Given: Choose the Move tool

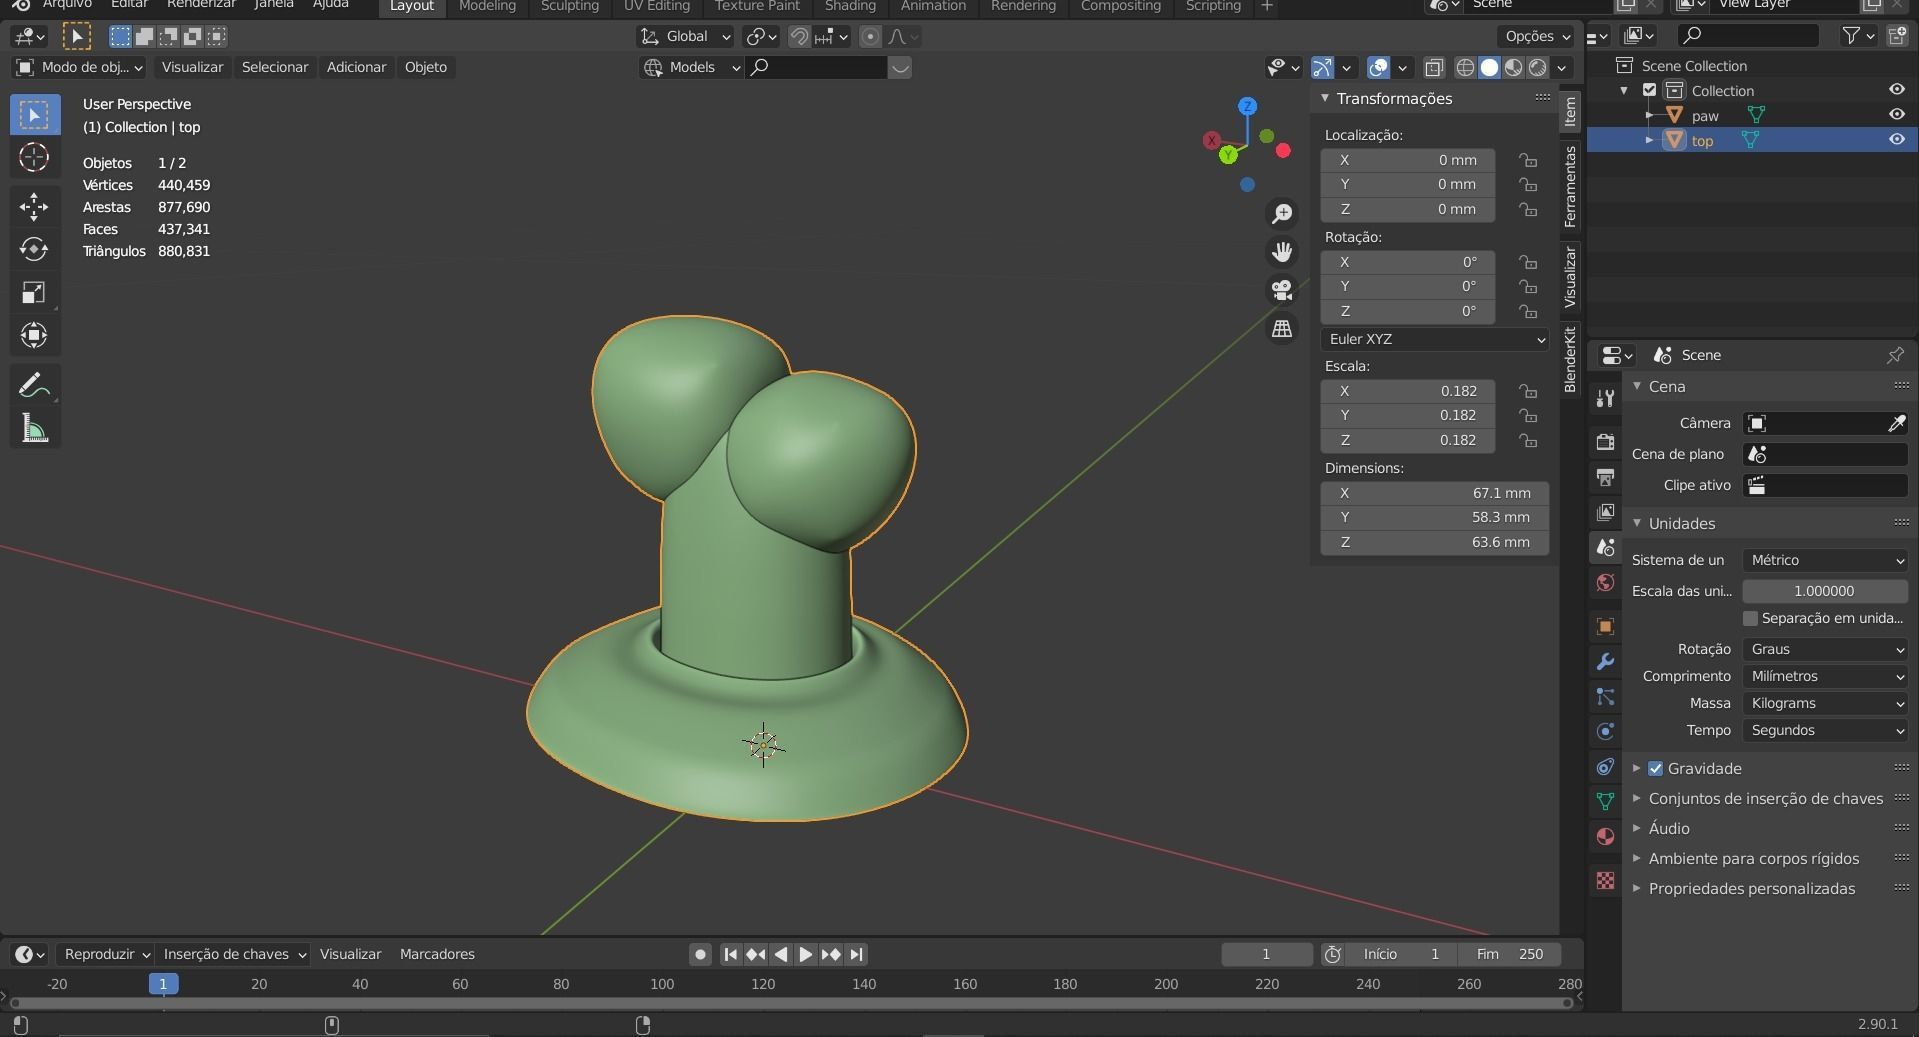Looking at the screenshot, I should pos(35,206).
